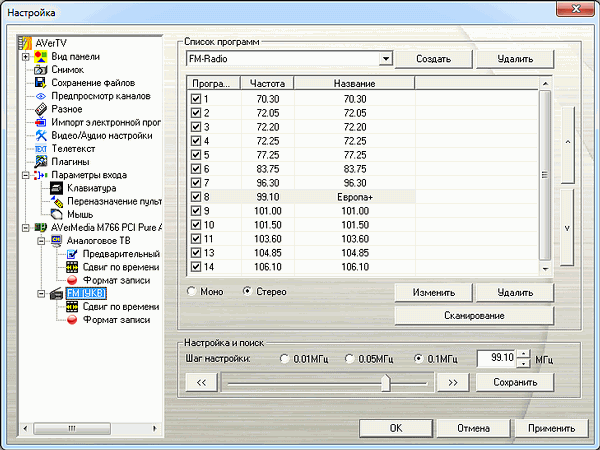
Task: Click the Снимок camera icon in tree
Action: pos(42,71)
